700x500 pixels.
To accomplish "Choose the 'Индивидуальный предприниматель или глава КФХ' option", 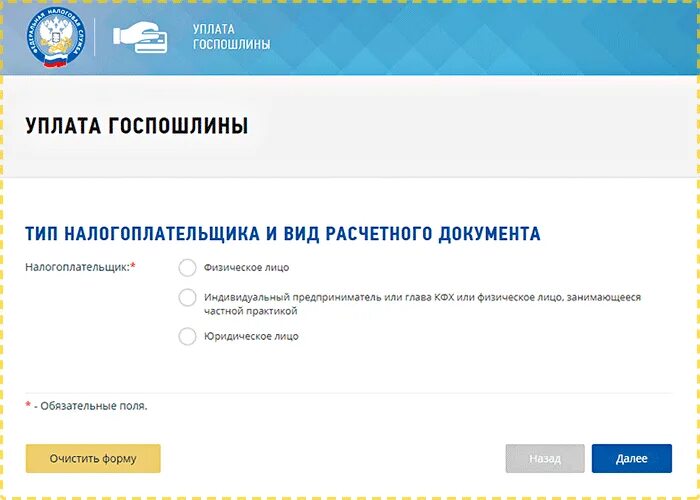I will click(187, 298).
